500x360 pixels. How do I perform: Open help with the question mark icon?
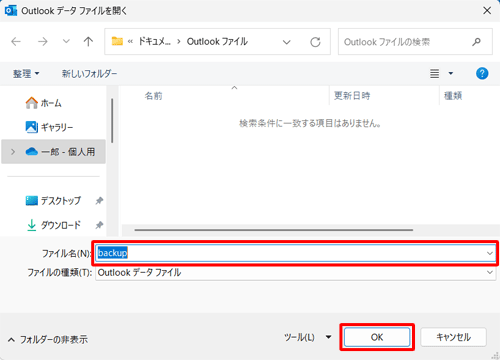482,73
